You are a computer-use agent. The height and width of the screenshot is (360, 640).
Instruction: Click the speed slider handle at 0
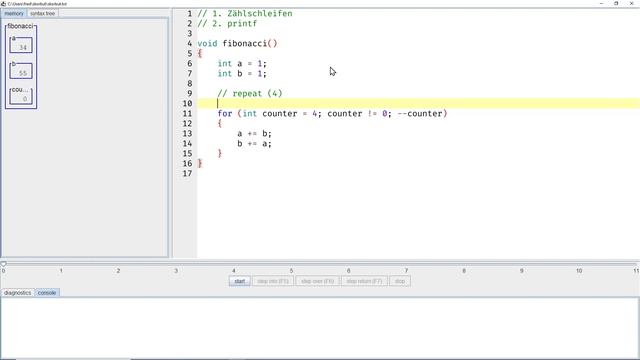point(3,264)
